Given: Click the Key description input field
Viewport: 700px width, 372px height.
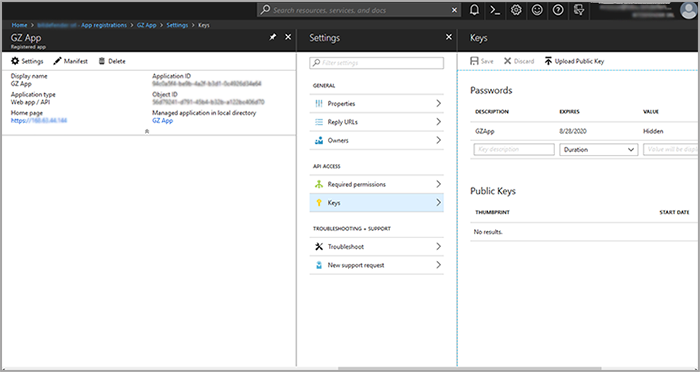Looking at the screenshot, I should click(514, 150).
